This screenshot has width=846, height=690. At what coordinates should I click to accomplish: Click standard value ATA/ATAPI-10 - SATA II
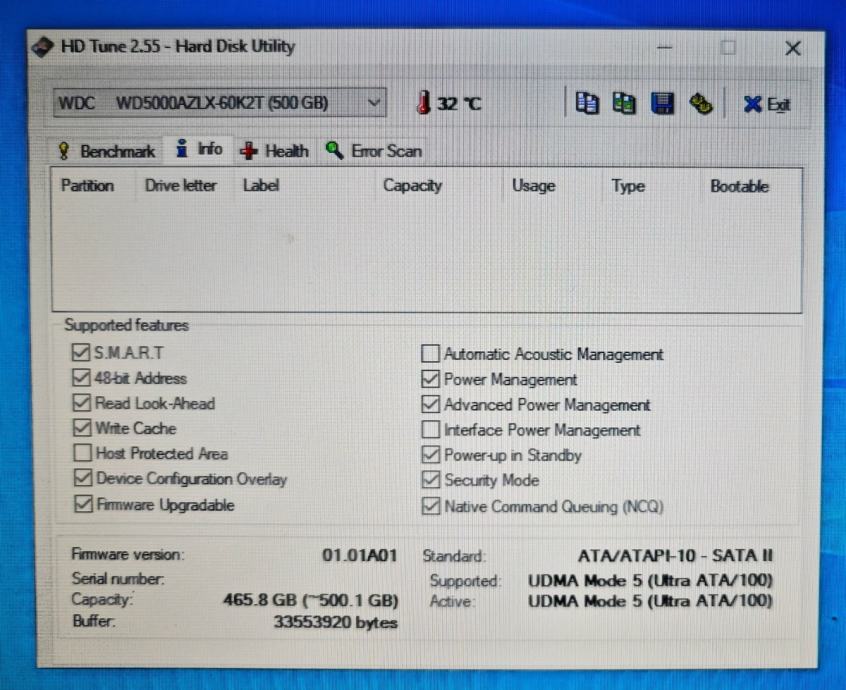676,556
